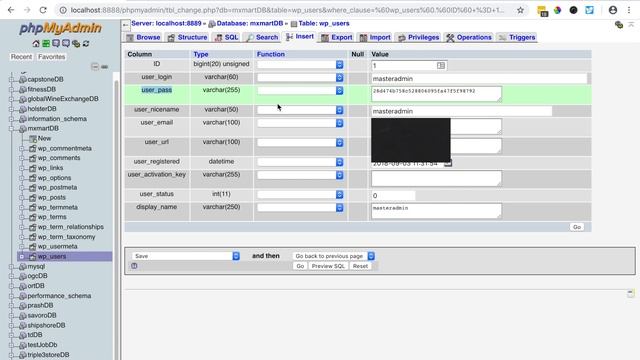Image resolution: width=640 pixels, height=360 pixels.
Task: Click the Go button beside Preview SQL
Action: pos(300,266)
